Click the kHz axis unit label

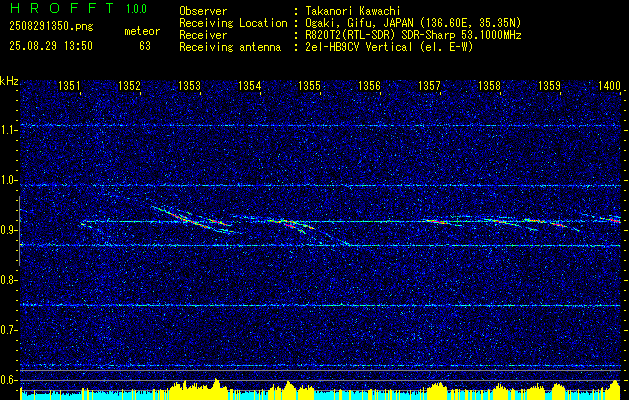(x=9, y=81)
